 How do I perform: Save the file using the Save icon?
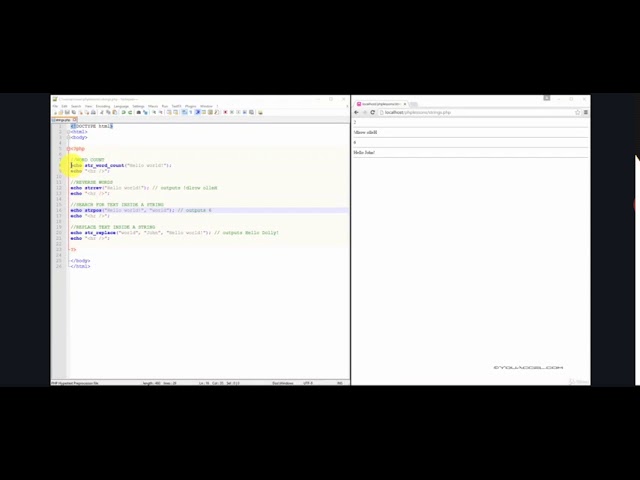(67, 112)
